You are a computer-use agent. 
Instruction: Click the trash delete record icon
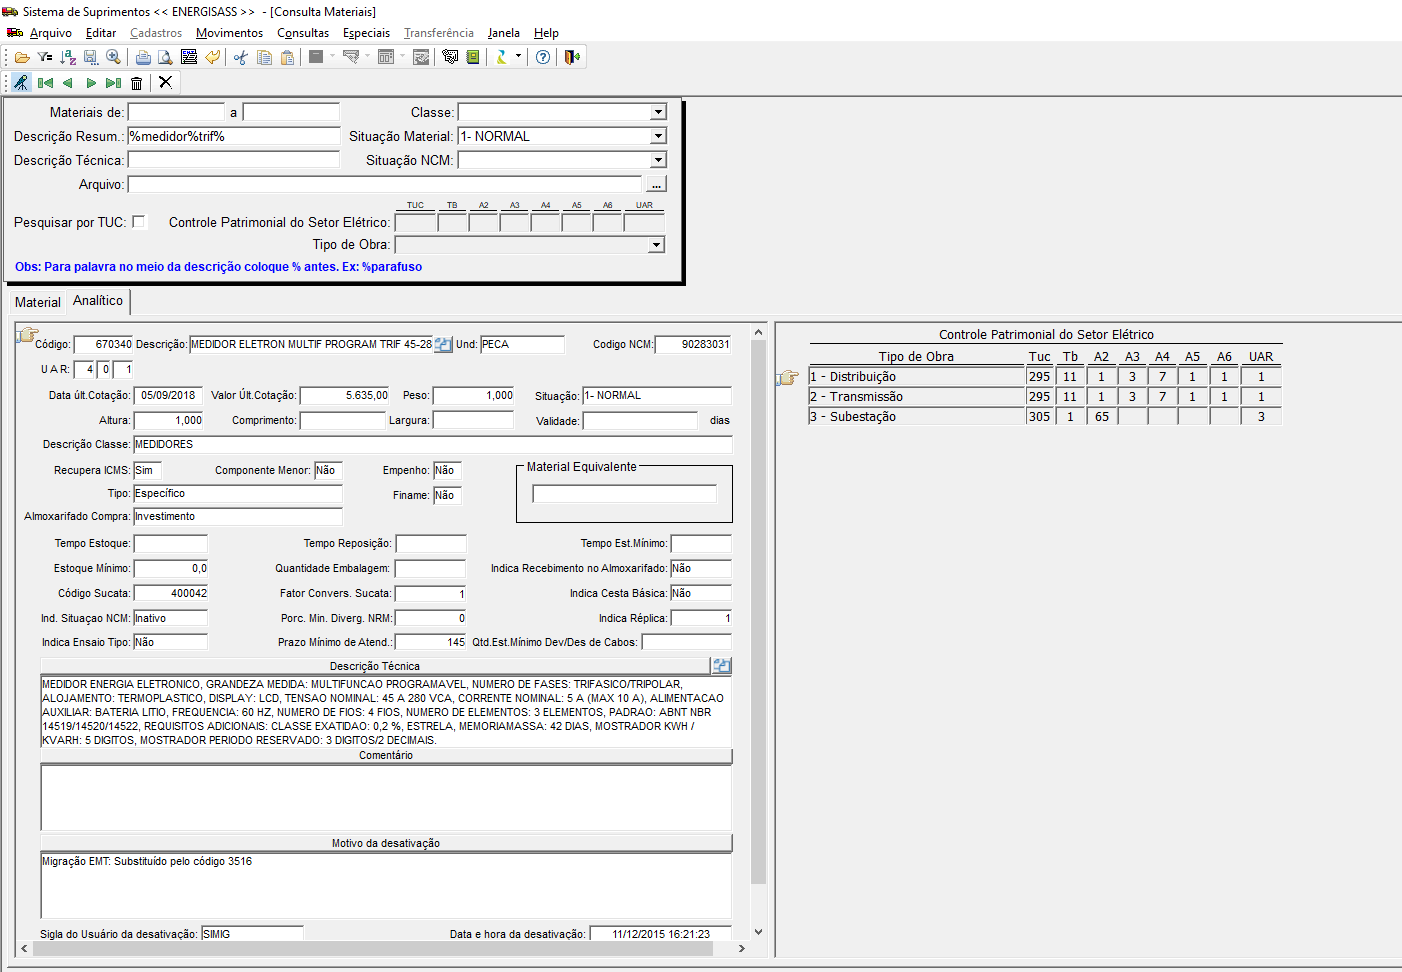coord(137,83)
